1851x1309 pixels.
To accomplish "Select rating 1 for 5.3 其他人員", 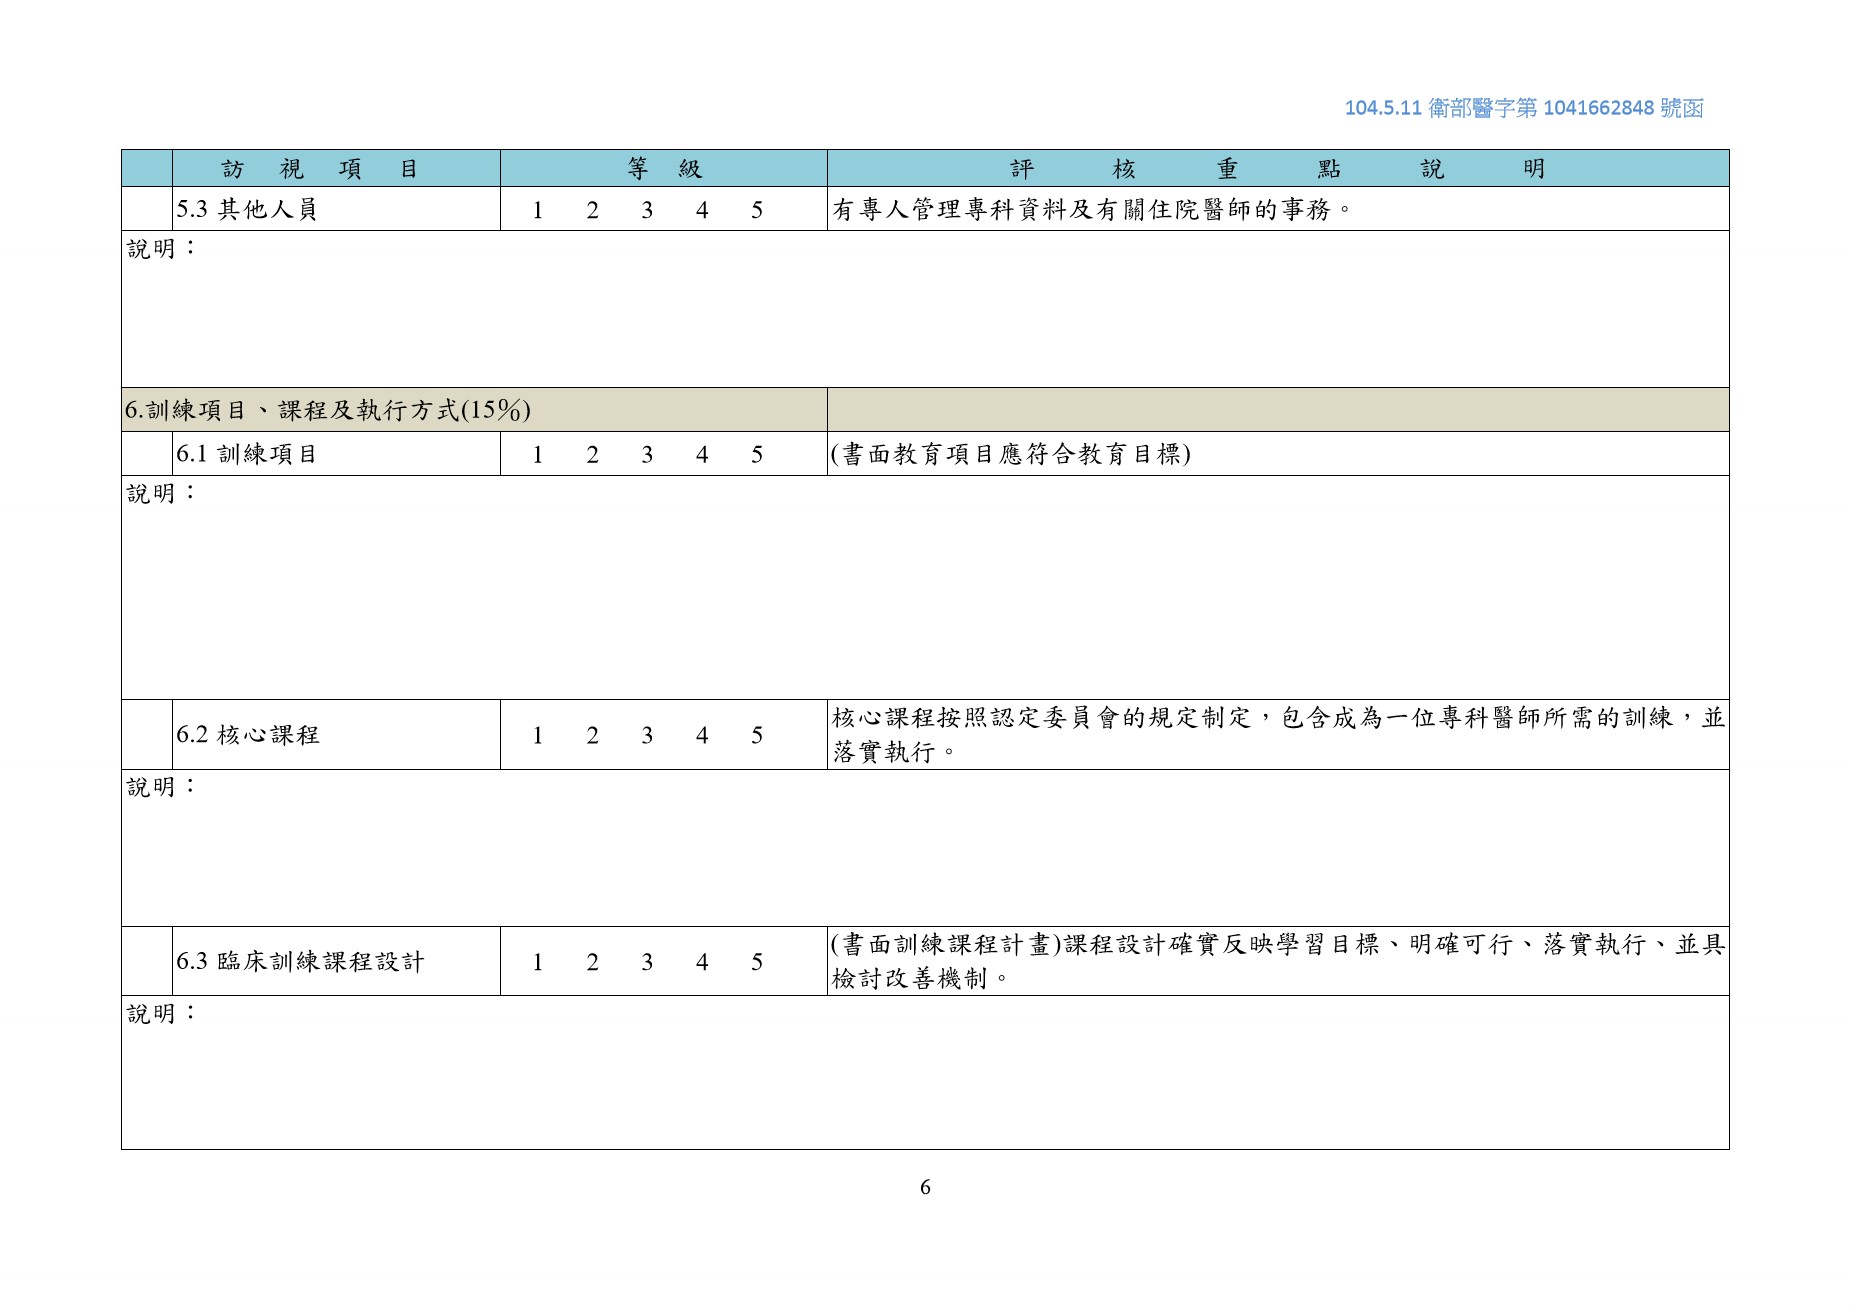I will (x=538, y=210).
